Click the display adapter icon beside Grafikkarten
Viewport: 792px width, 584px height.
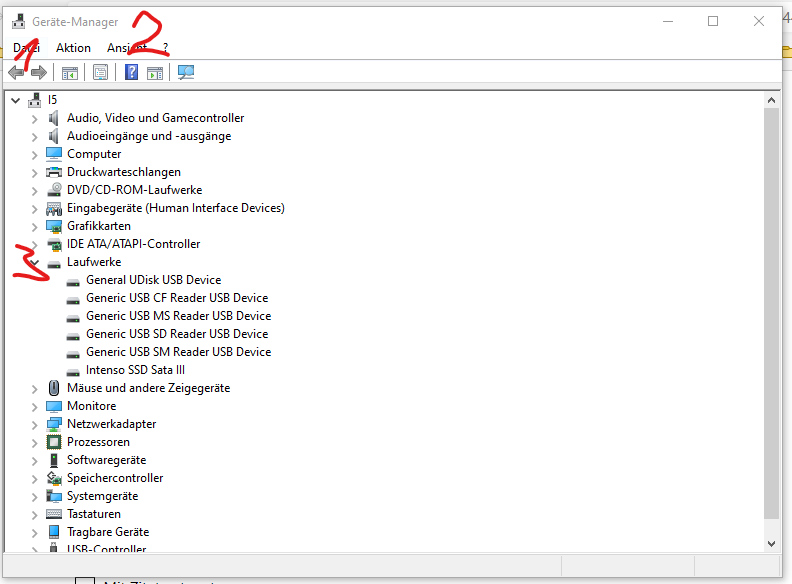pyautogui.click(x=54, y=226)
